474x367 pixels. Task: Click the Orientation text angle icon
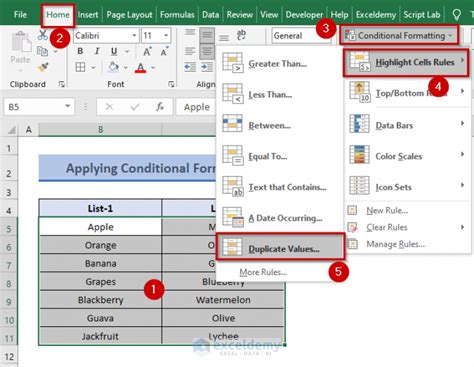coord(241,35)
